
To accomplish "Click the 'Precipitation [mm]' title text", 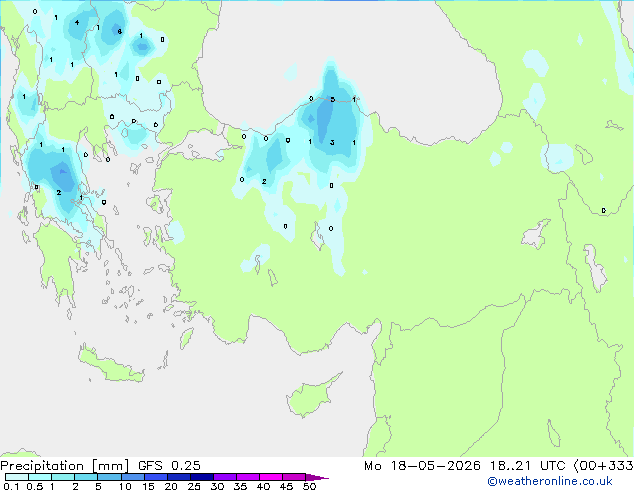I will tap(65, 466).
